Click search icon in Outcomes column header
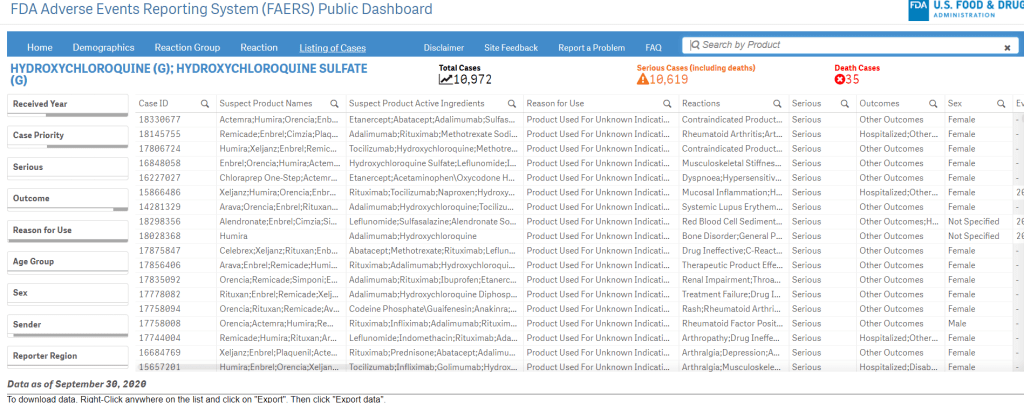 coord(934,103)
